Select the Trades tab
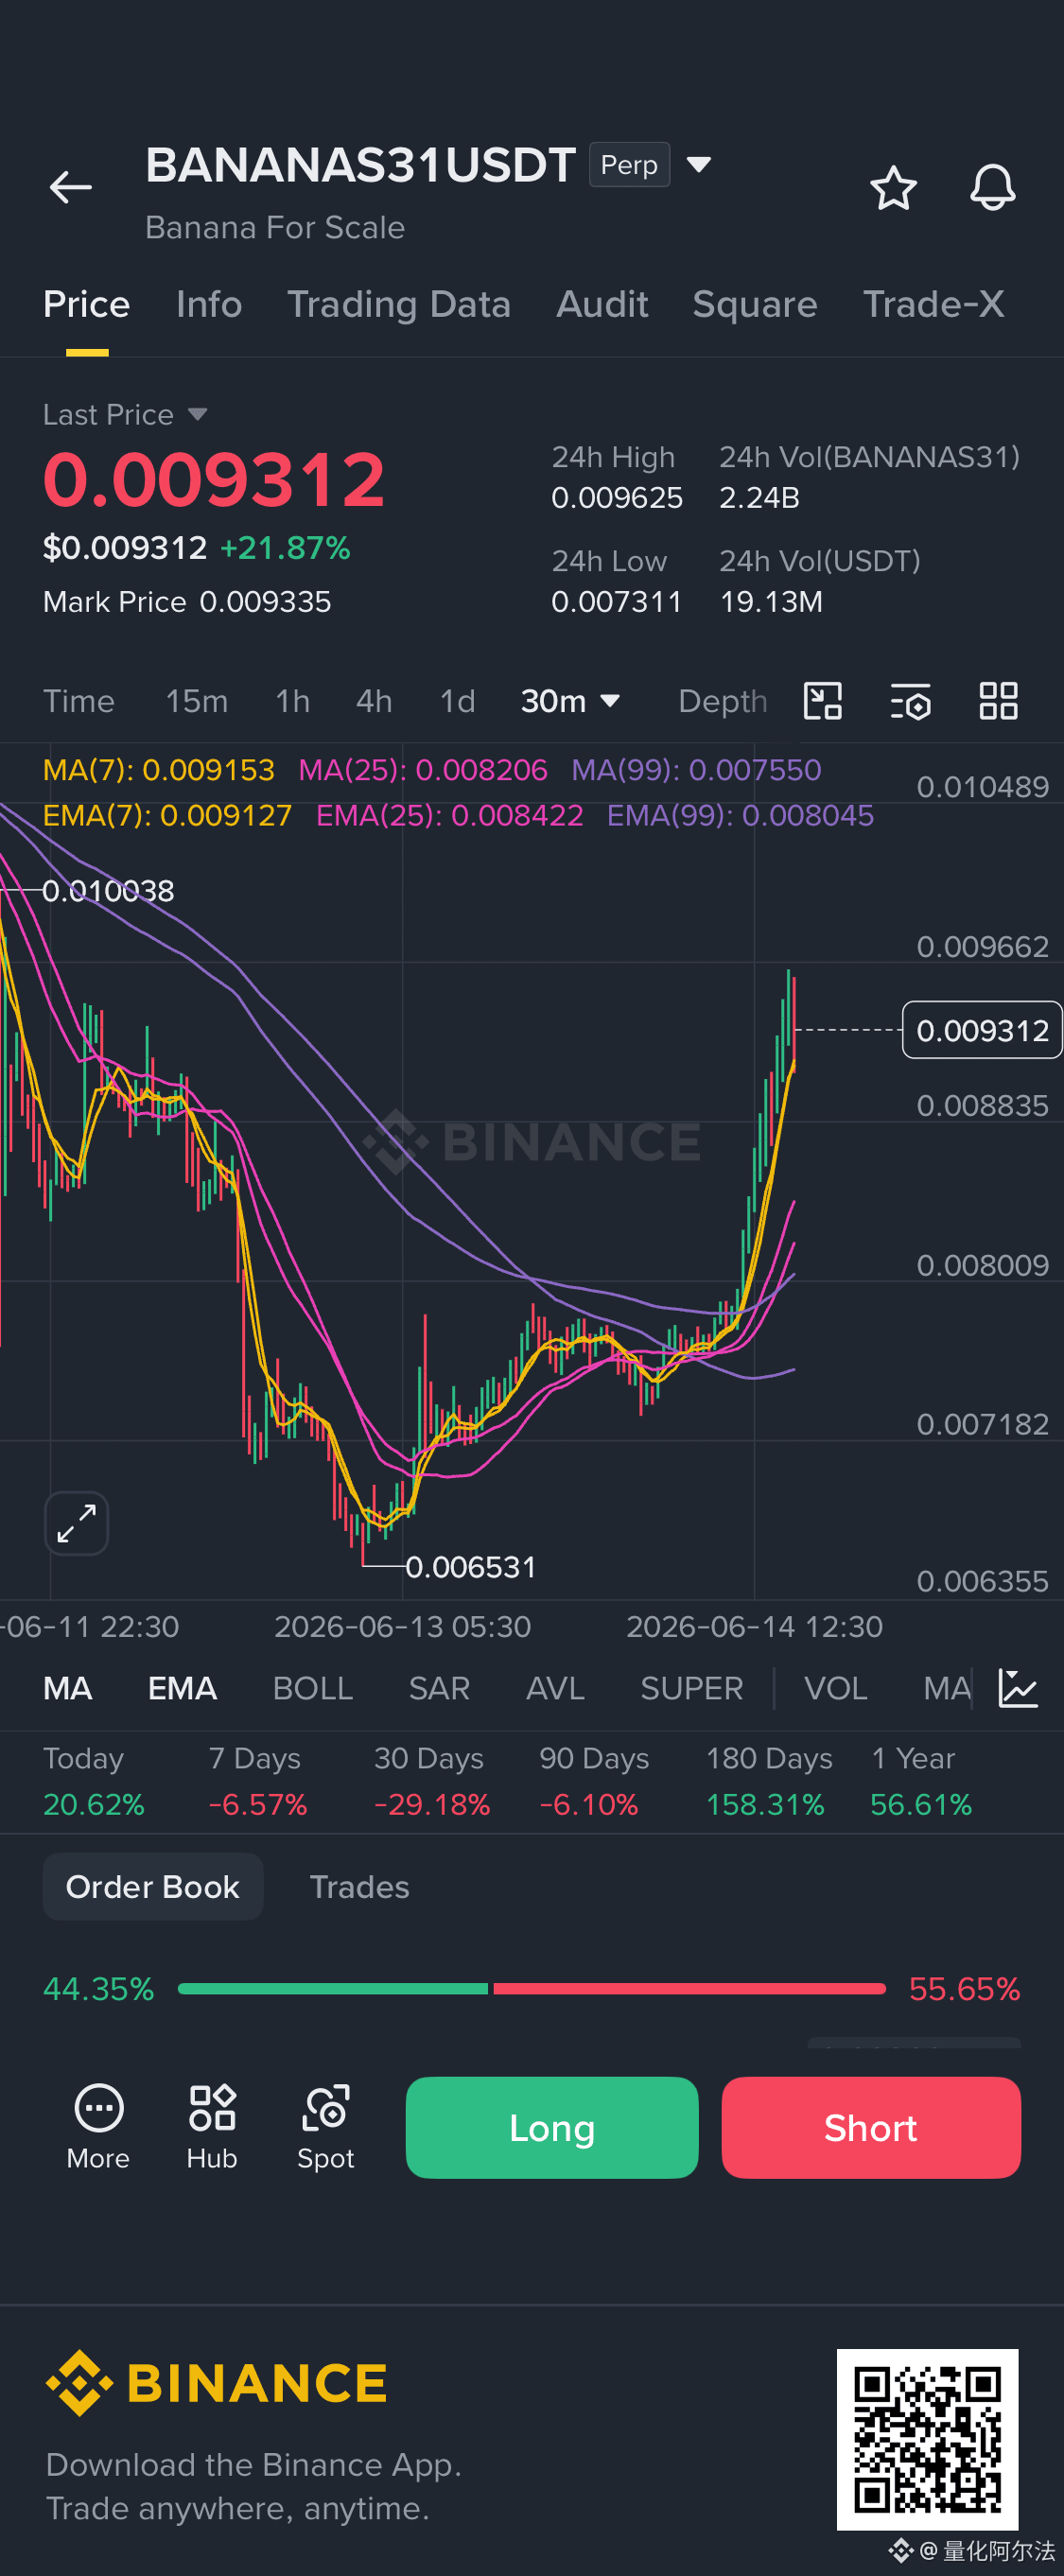The width and height of the screenshot is (1064, 2576). (359, 1886)
